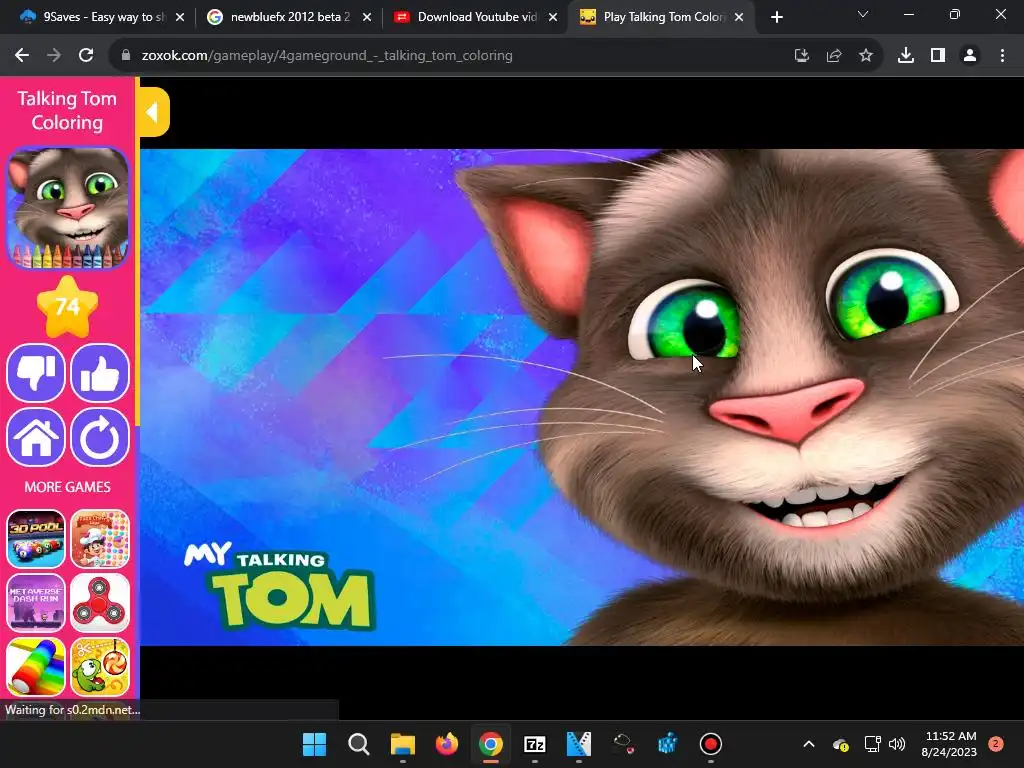
Task: Go back to the previous page
Action: click(x=22, y=56)
